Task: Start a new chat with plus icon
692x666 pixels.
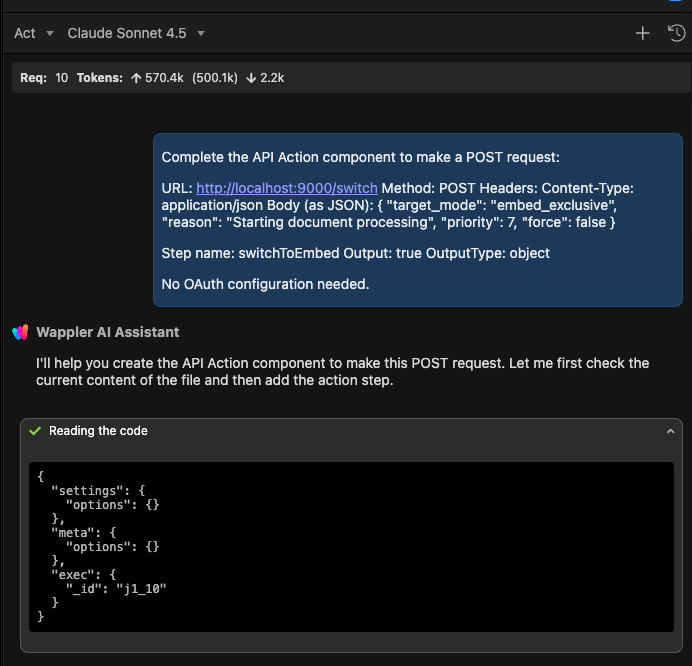Action: 643,33
